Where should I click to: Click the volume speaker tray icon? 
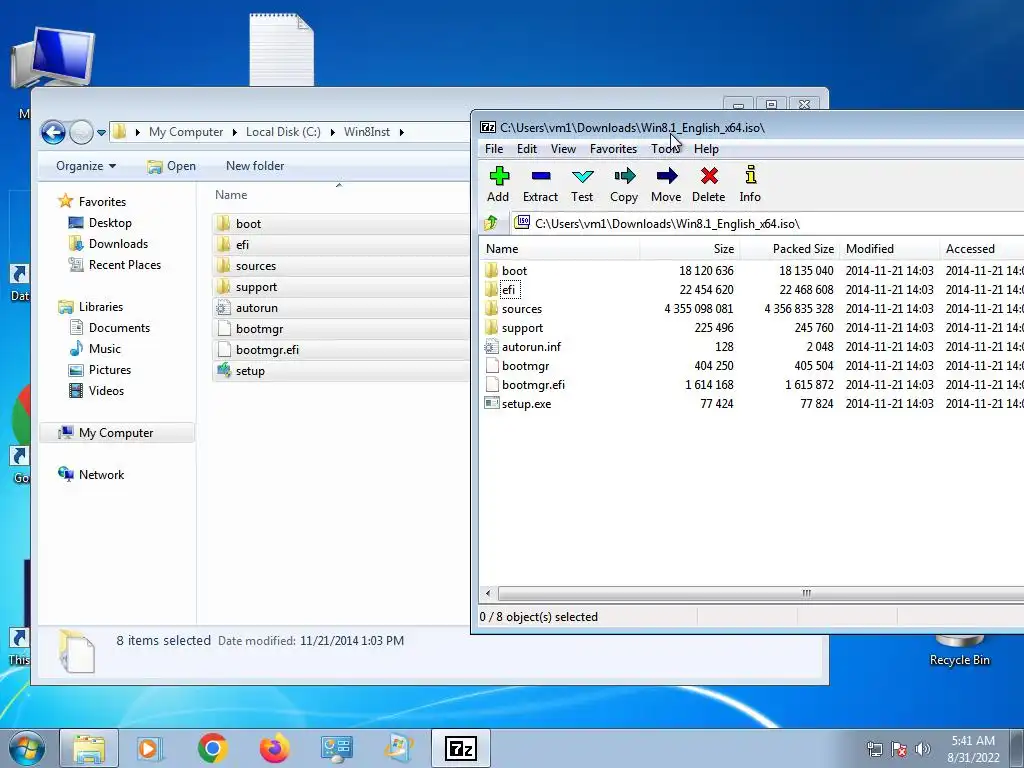(922, 749)
